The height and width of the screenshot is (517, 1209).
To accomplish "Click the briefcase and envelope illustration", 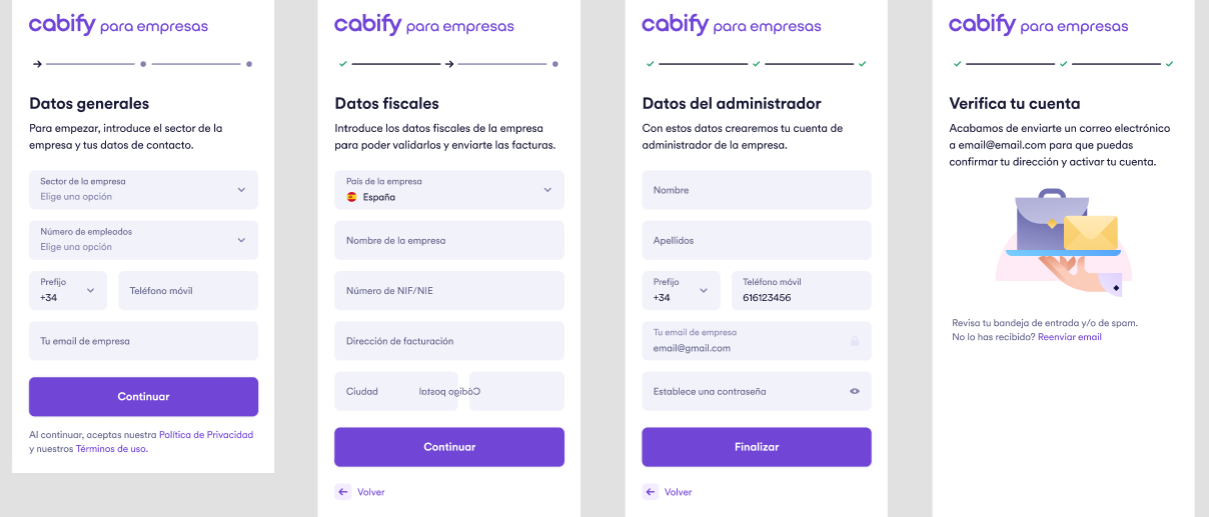I will (x=1063, y=238).
